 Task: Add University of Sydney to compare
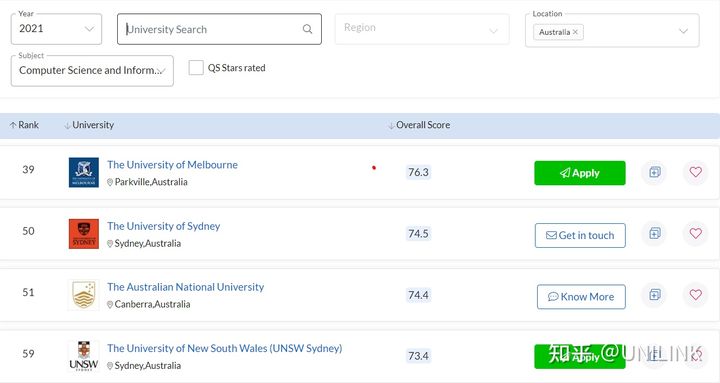coord(654,233)
